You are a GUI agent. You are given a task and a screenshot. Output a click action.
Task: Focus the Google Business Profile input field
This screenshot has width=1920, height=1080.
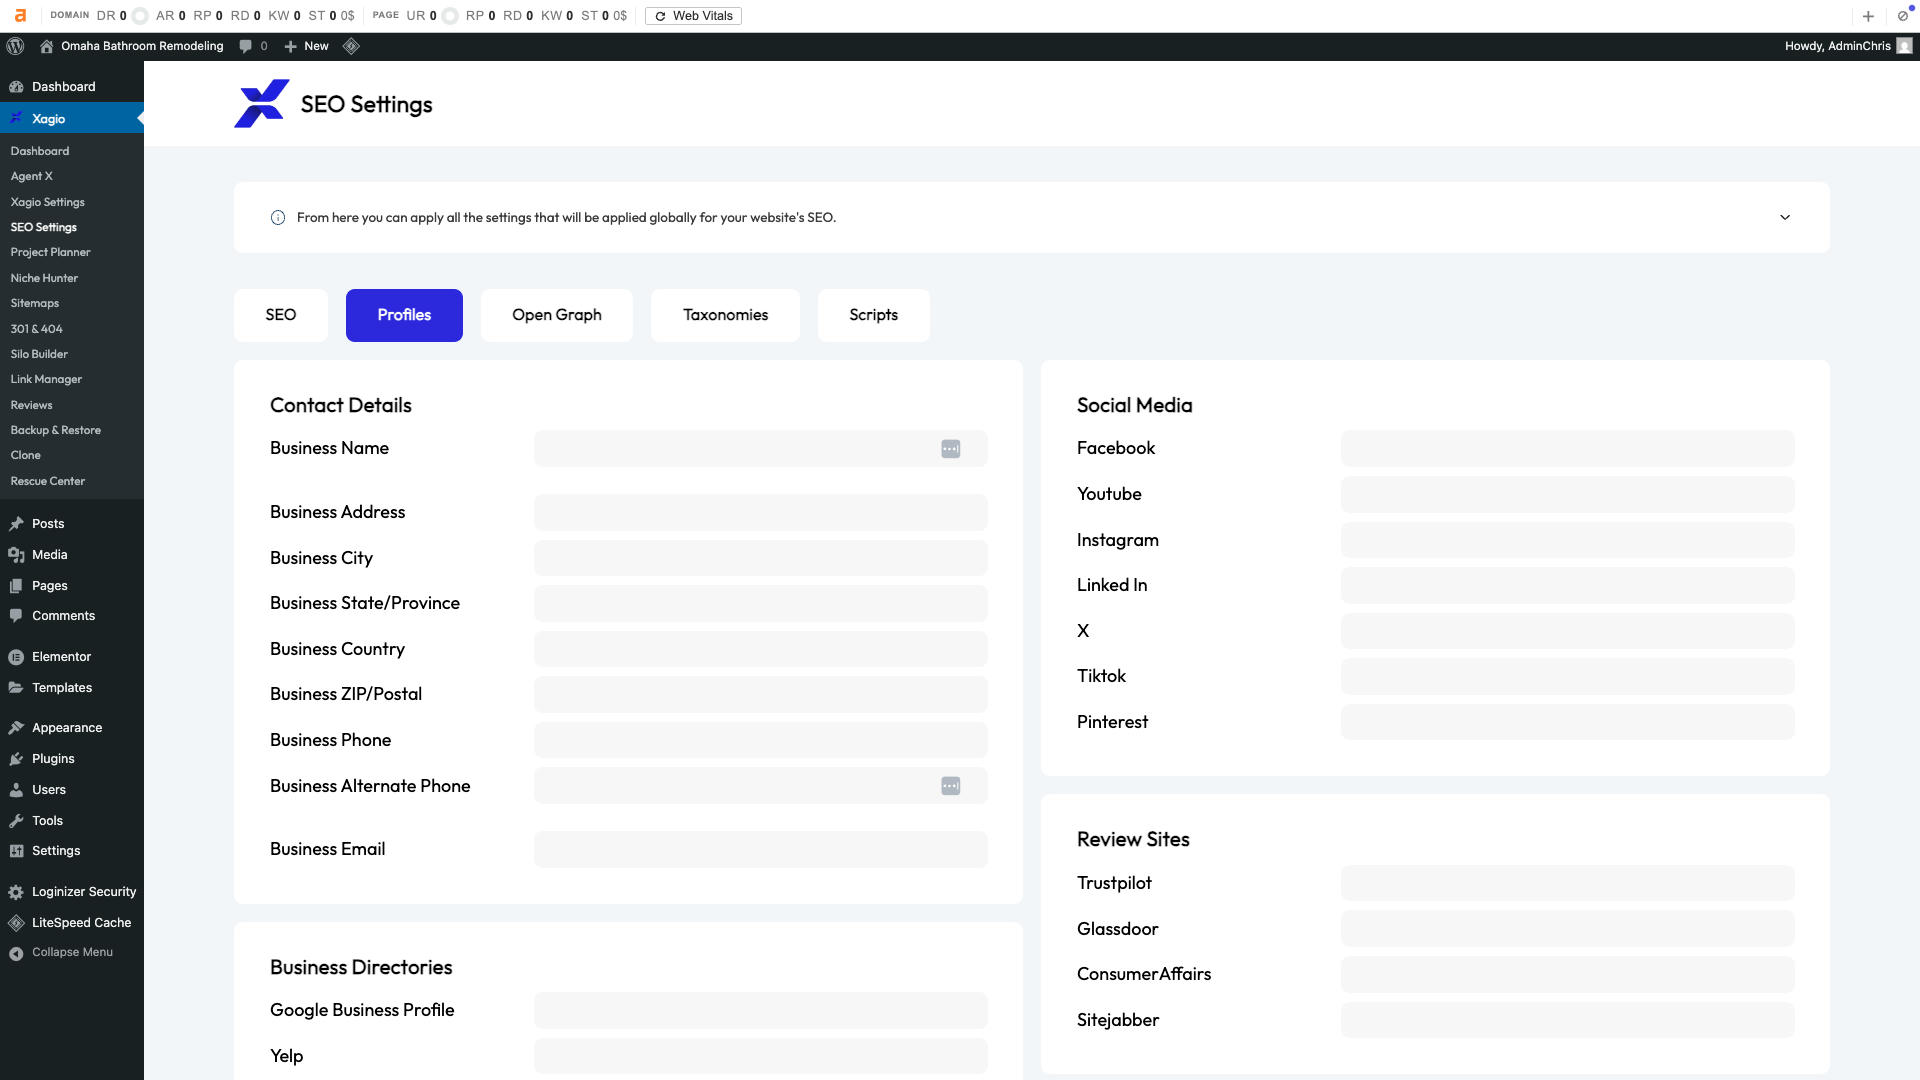click(760, 1010)
